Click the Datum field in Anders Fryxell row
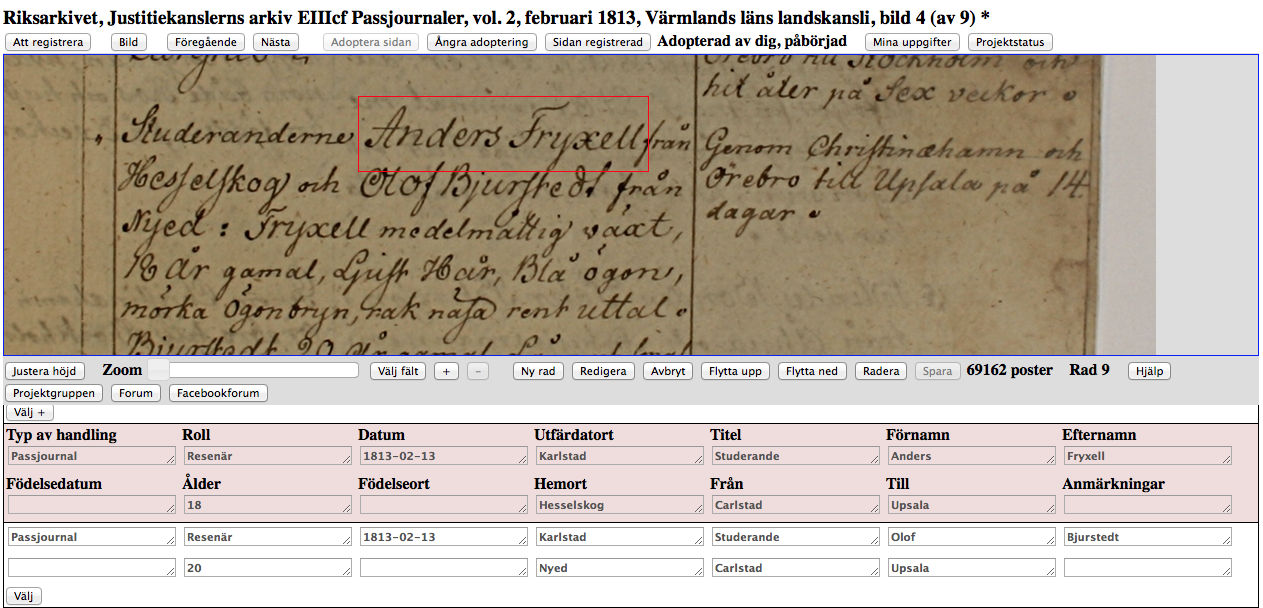Screen dimensions: 1263x608 (x=444, y=456)
